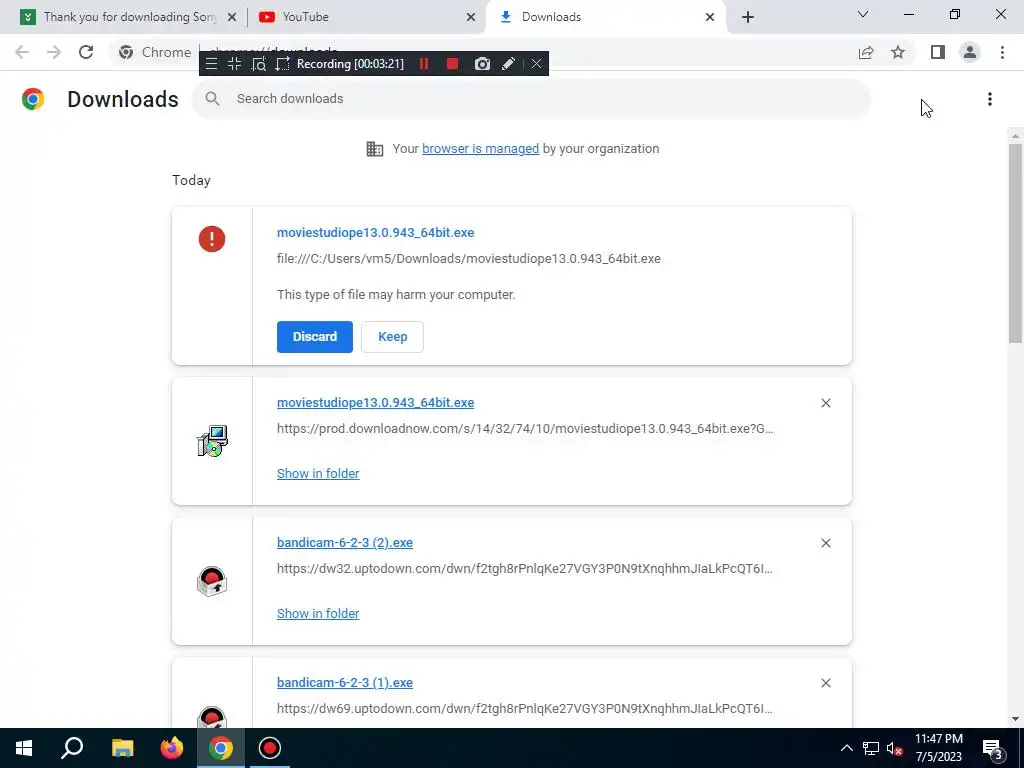Remove bandicam-6-2-3 (1).exe from list
The image size is (1024, 768).
825,683
